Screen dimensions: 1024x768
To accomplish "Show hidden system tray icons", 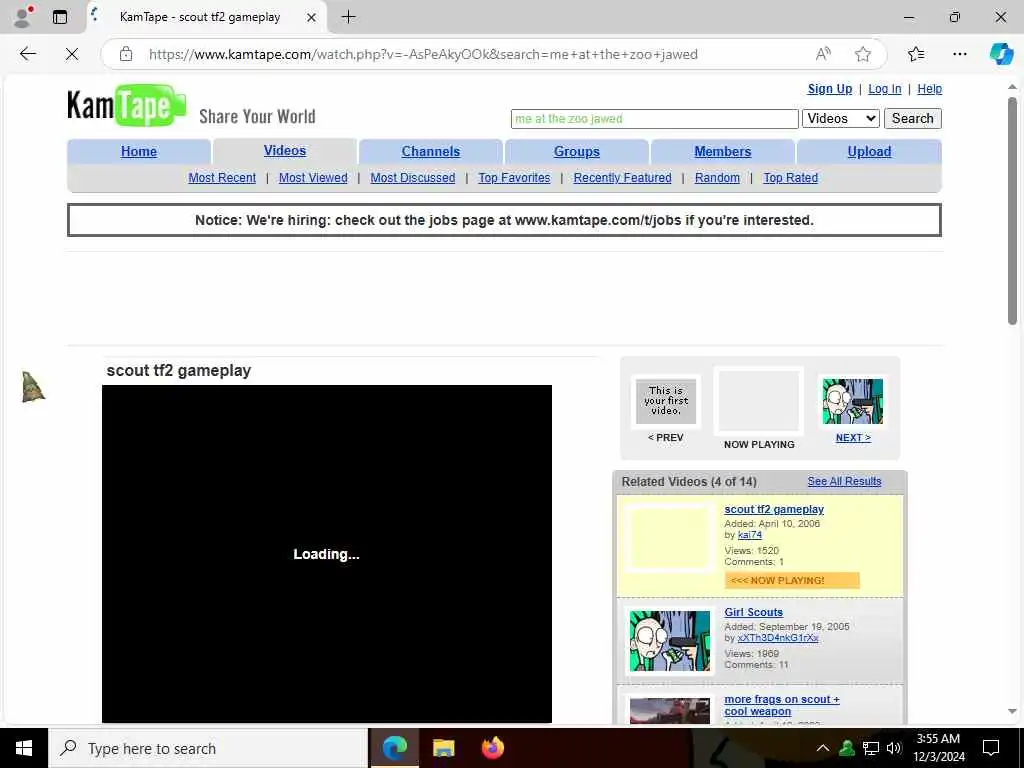I will [823, 748].
